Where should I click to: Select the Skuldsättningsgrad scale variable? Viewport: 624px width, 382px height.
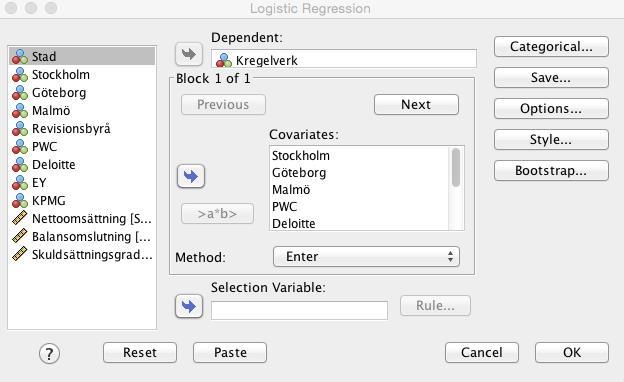click(82, 254)
